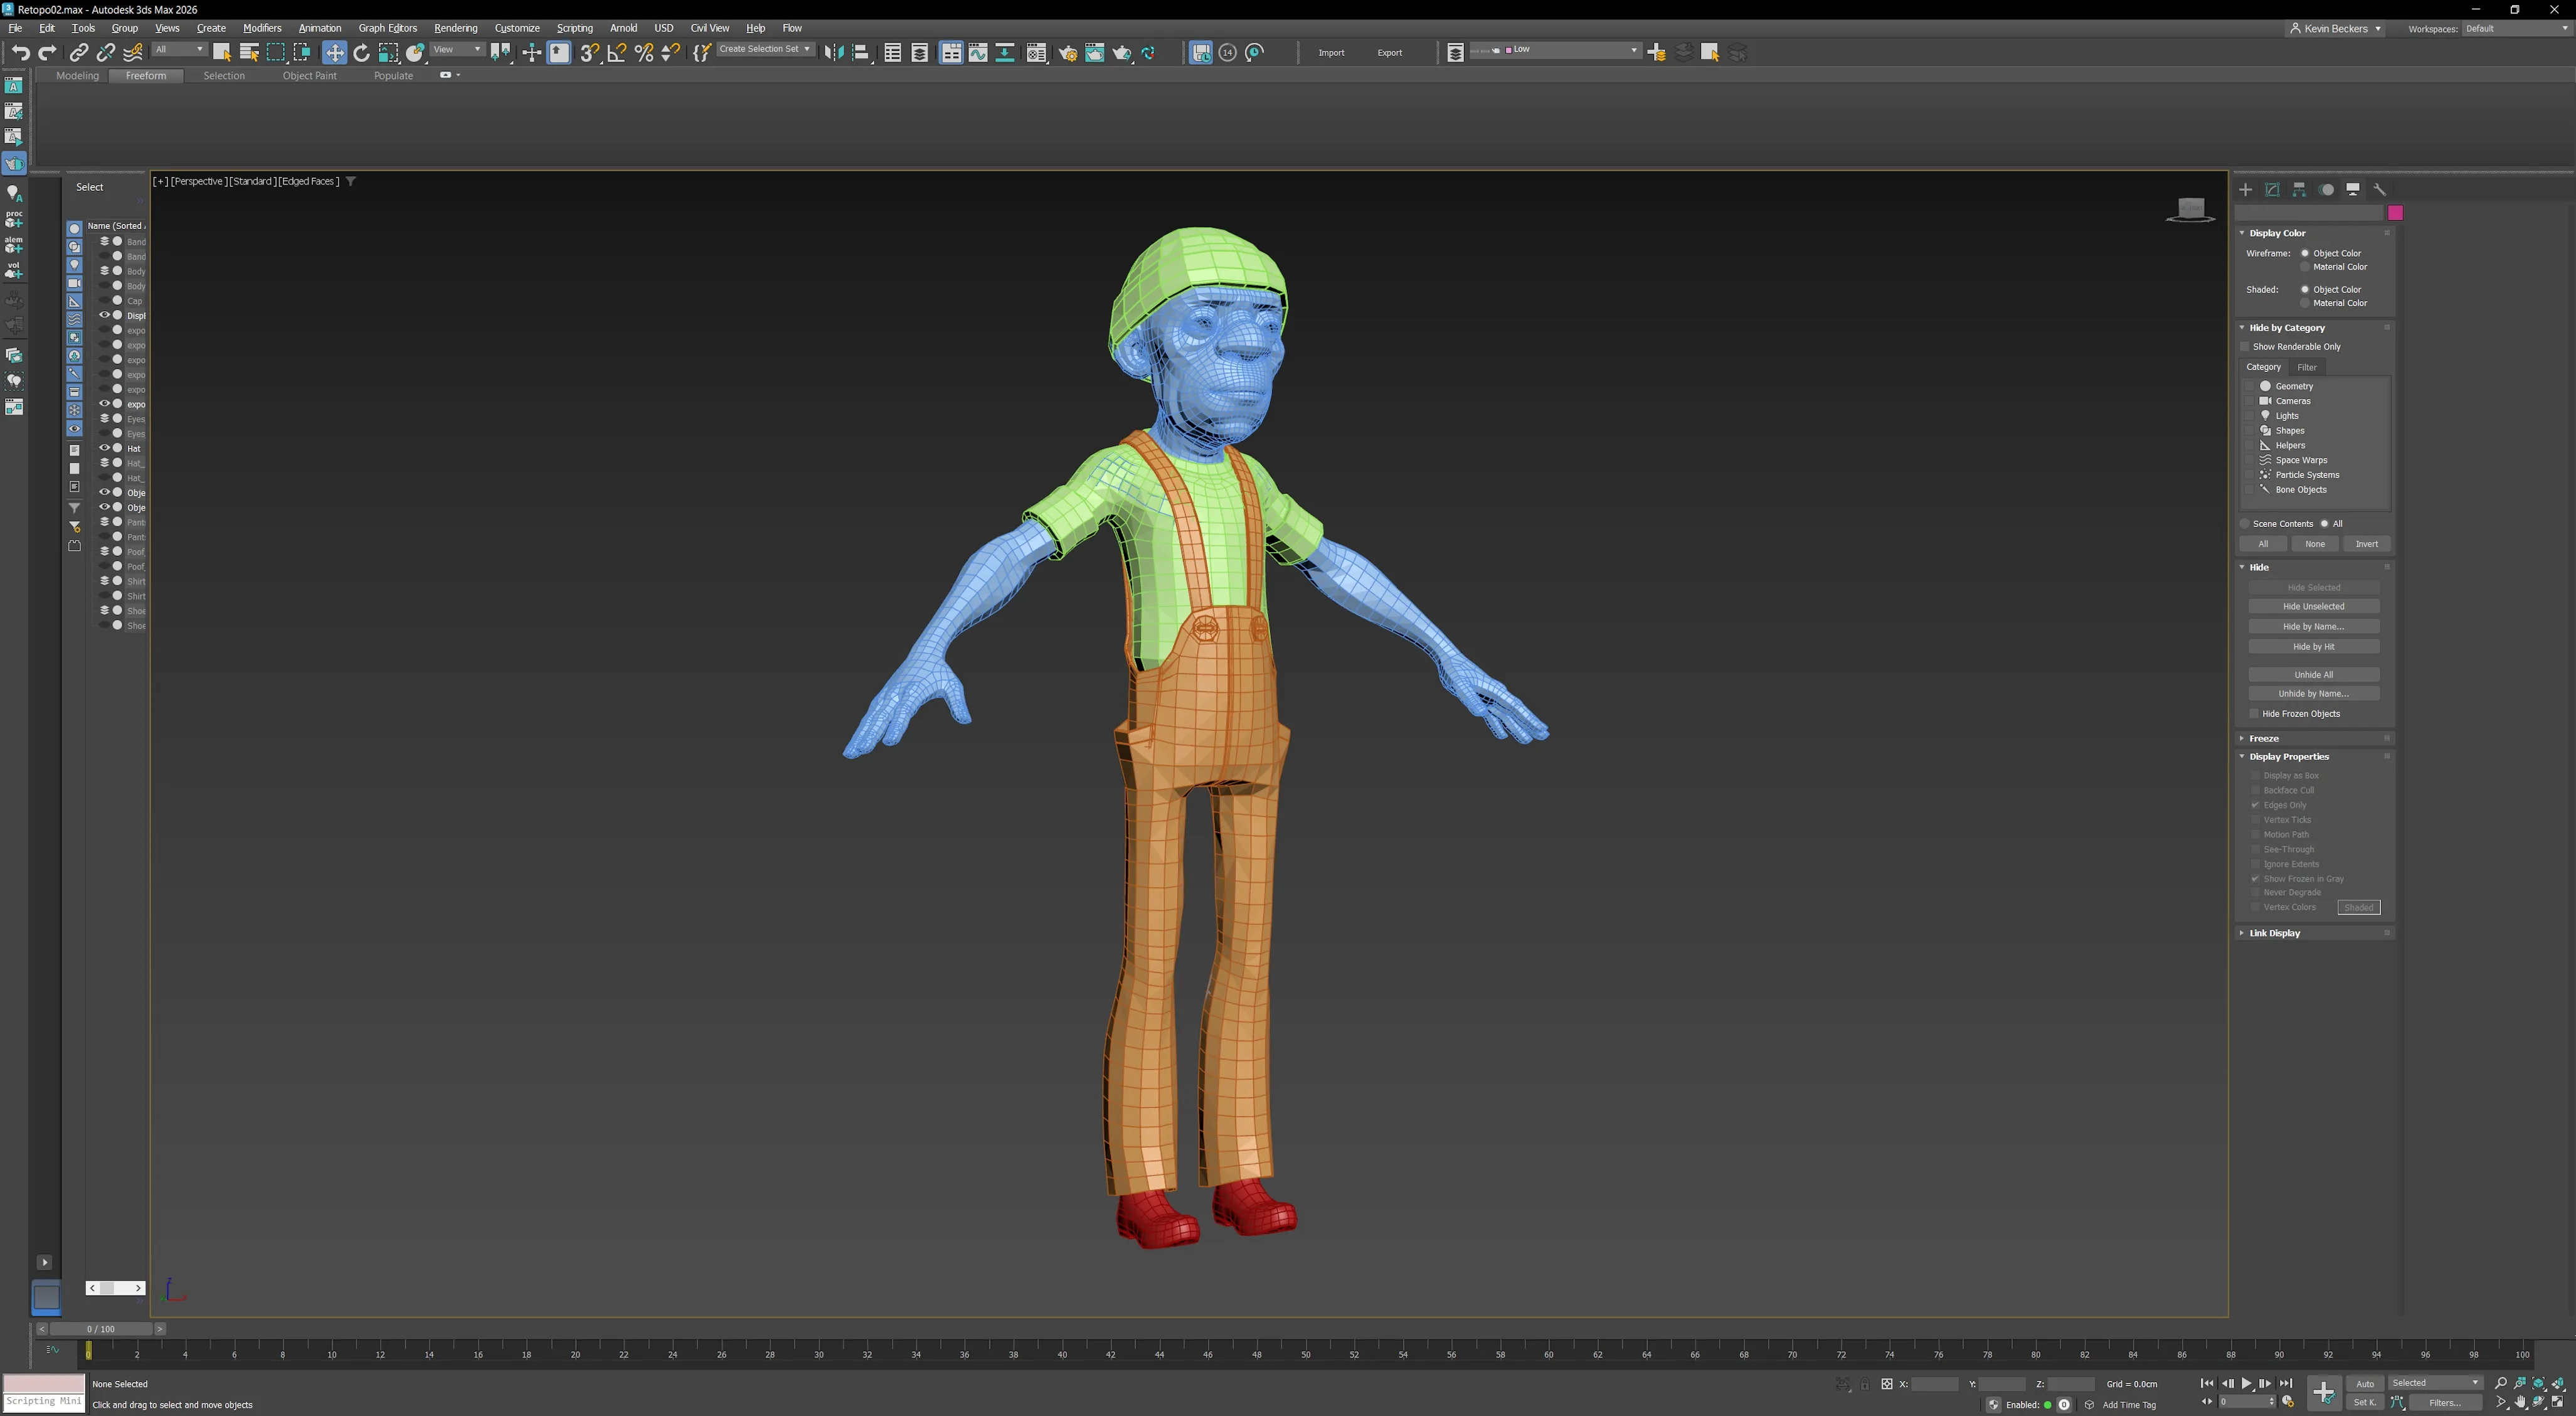
Task: Open Select by Name dialog icon
Action: click(249, 52)
